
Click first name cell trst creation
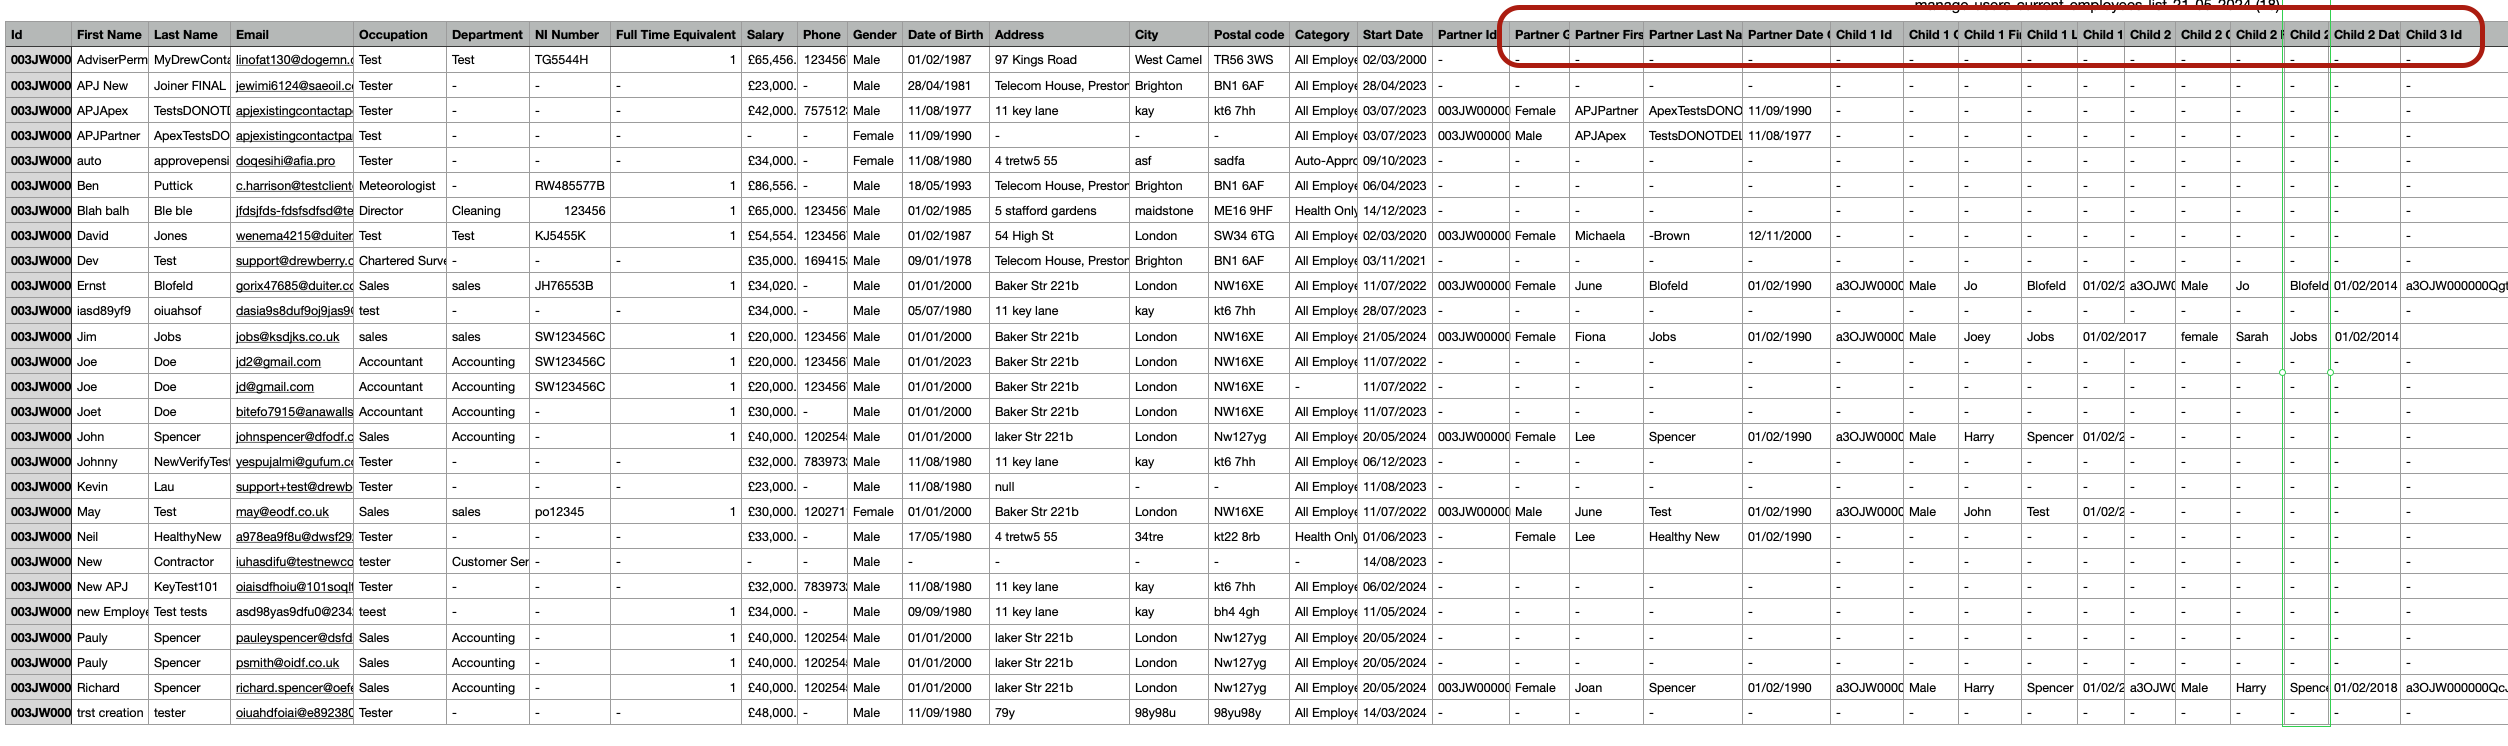tap(110, 713)
